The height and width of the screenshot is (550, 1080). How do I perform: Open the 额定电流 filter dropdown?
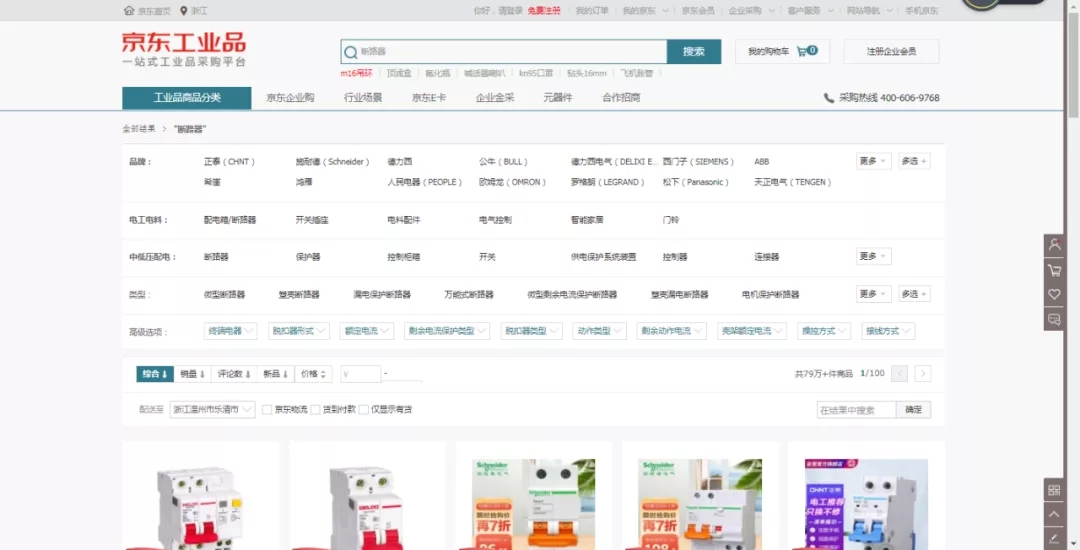(x=367, y=331)
